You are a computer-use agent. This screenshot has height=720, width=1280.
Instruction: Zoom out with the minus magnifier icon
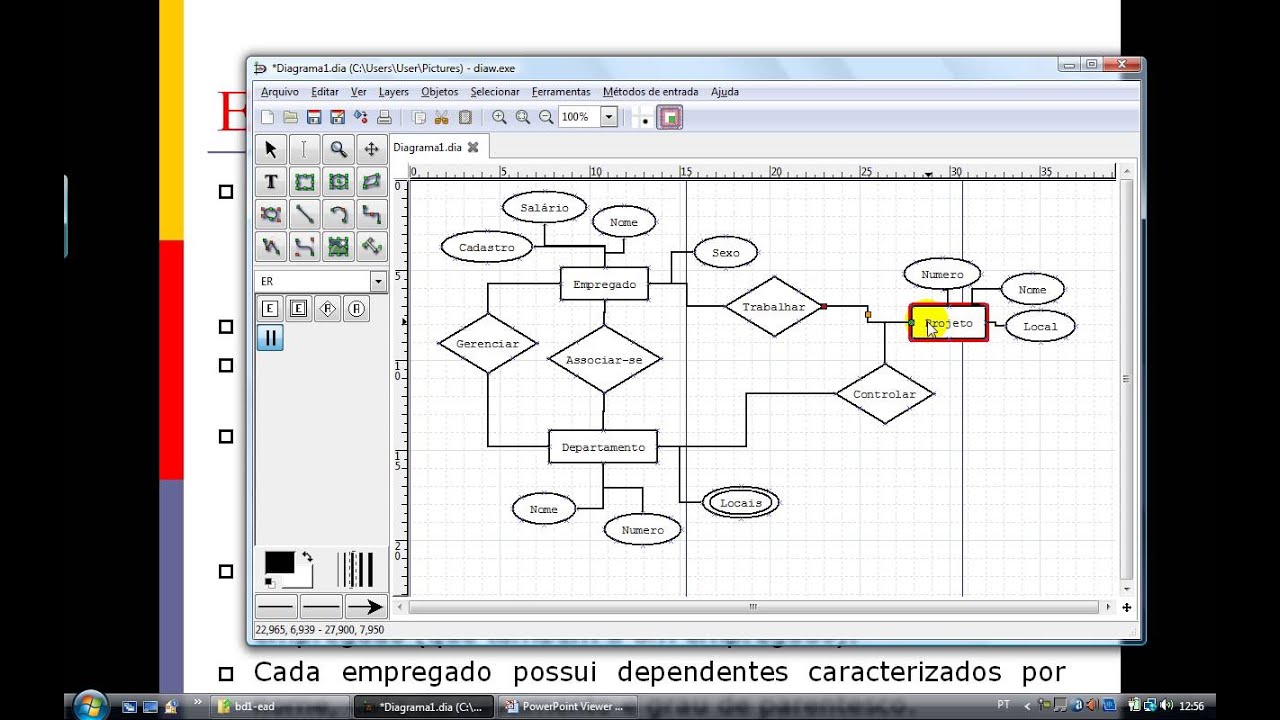click(x=546, y=117)
